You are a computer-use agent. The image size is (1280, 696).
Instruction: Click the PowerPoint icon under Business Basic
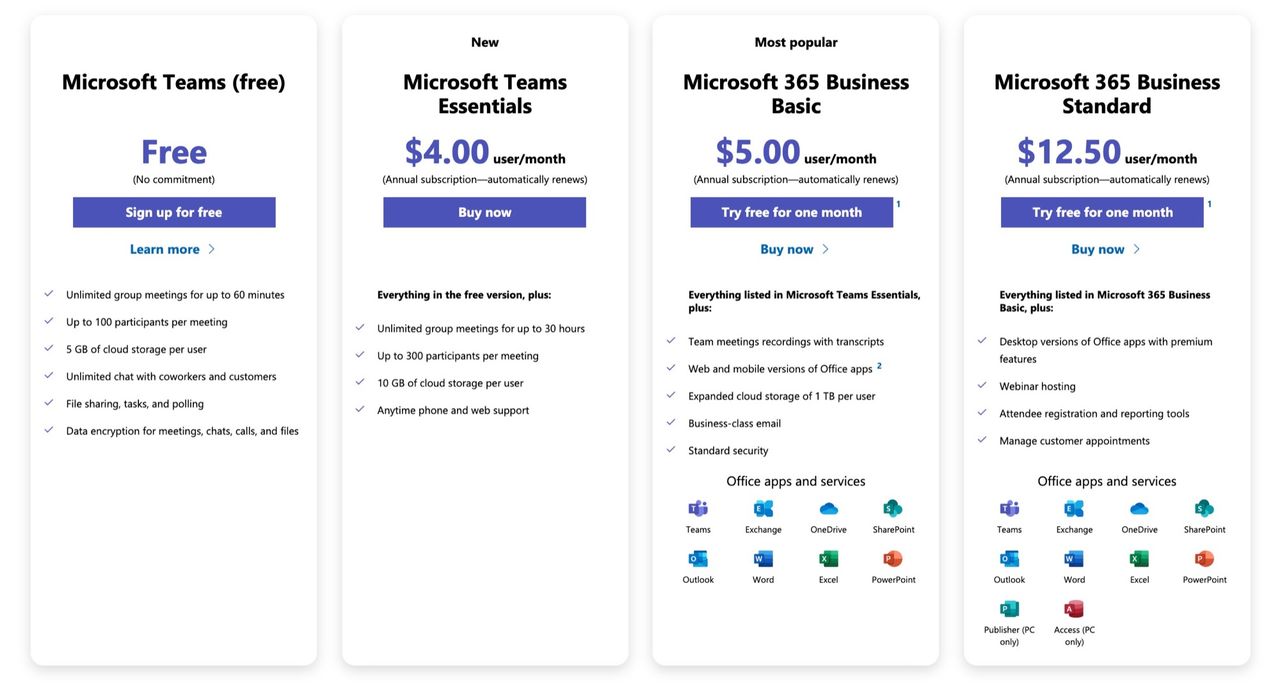click(x=893, y=559)
